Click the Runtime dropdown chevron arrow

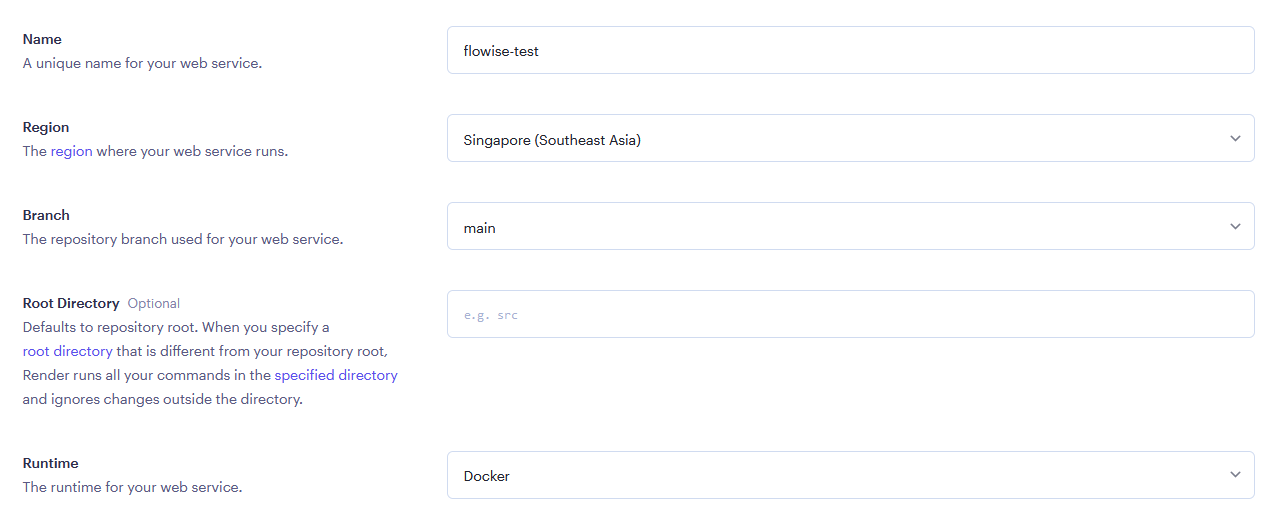[1235, 475]
